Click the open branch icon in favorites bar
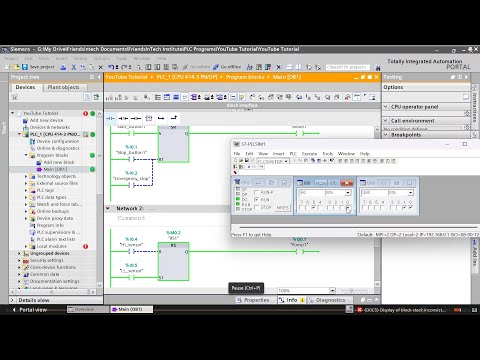The width and height of the screenshot is (480, 360). [x=161, y=118]
